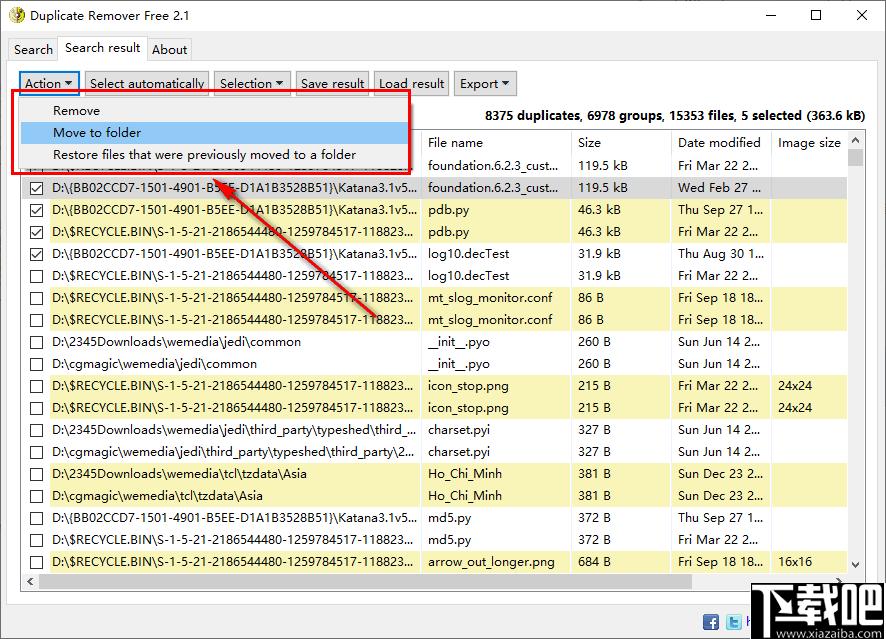Click the duplicates summary status text
This screenshot has width=886, height=639.
[675, 116]
